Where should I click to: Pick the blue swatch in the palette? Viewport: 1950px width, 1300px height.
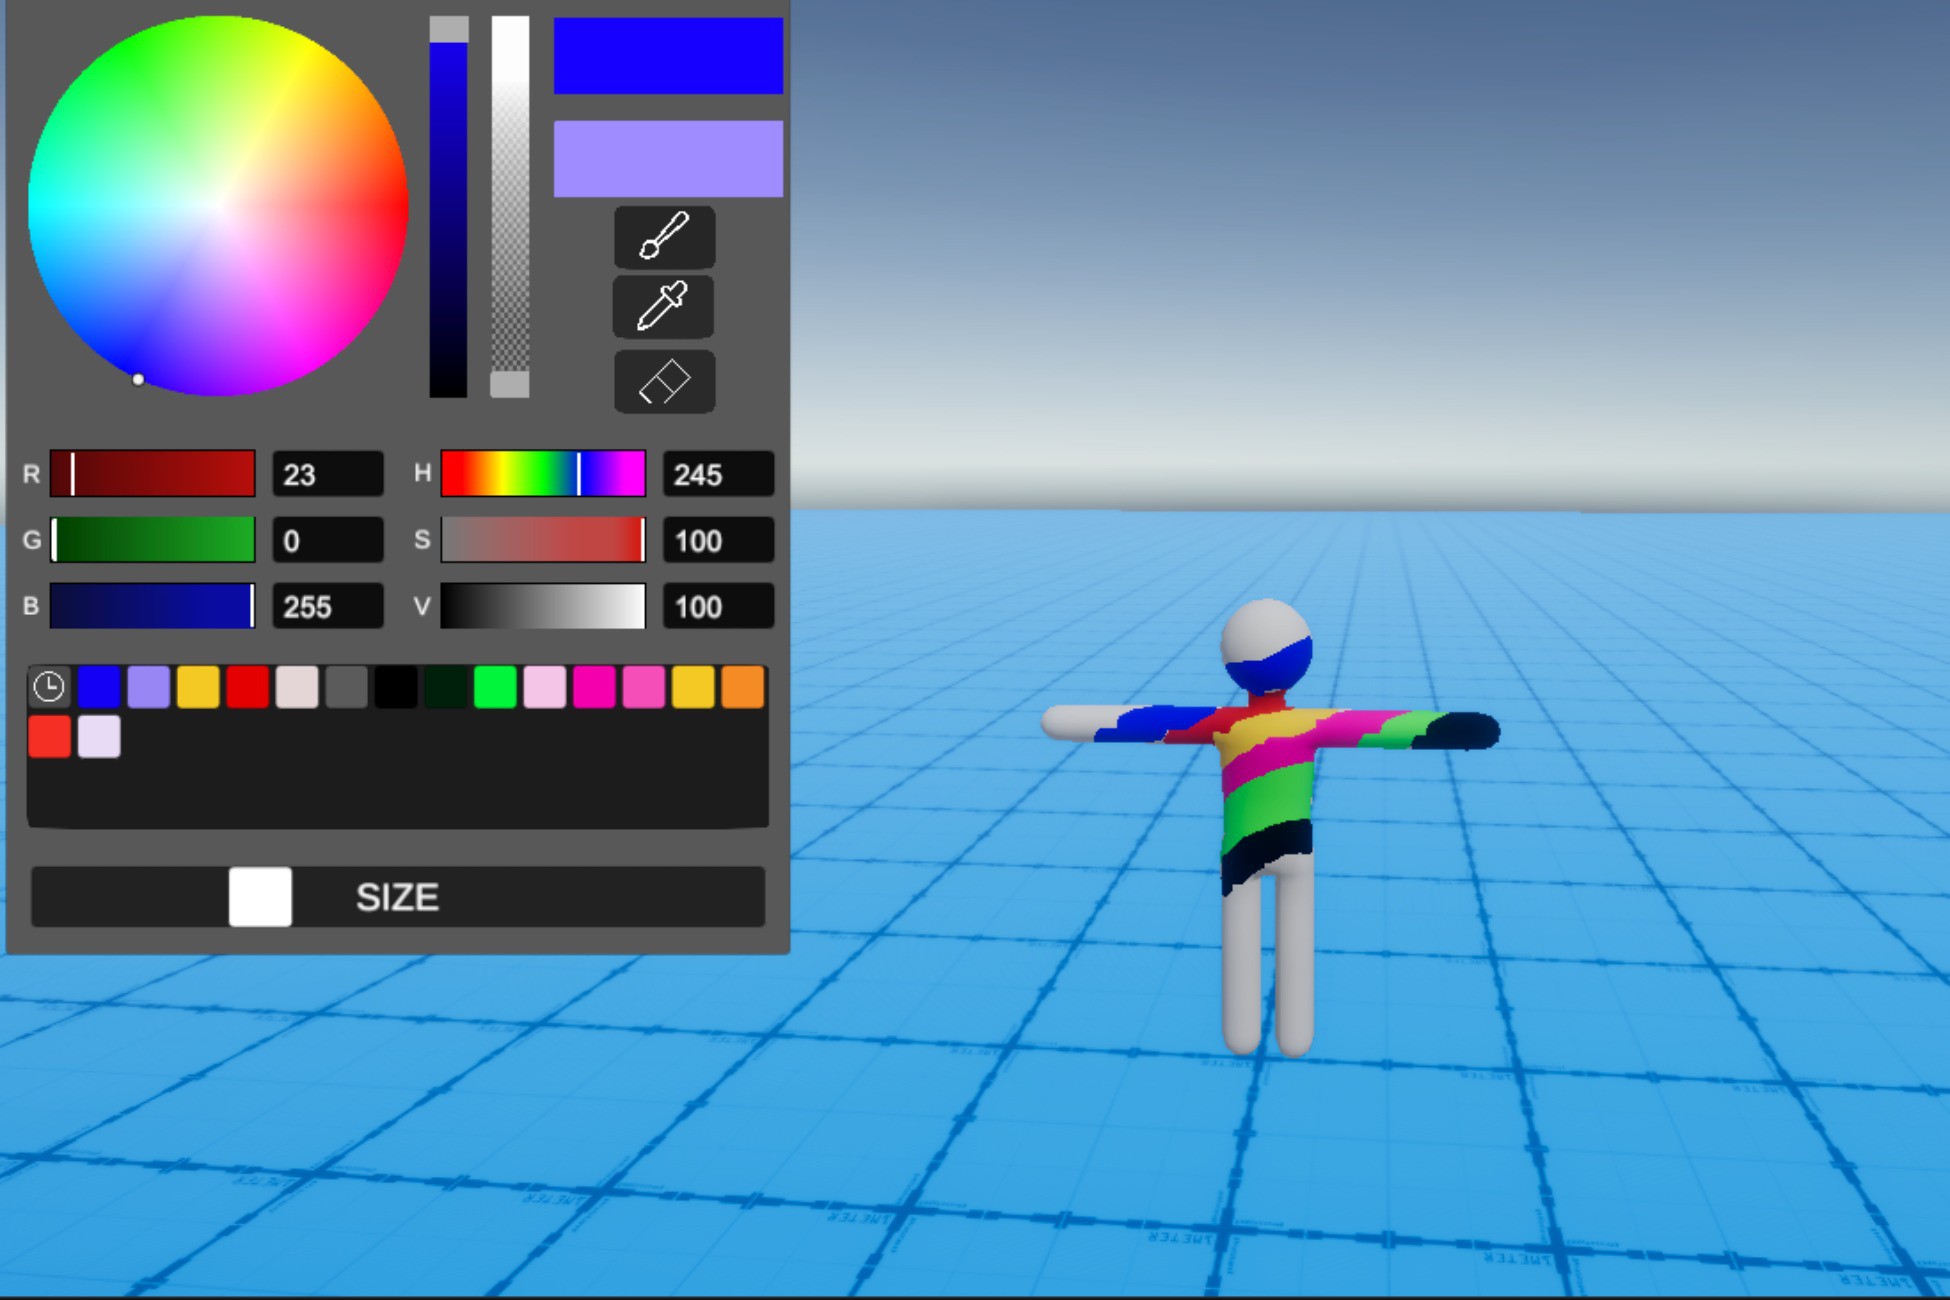tap(99, 687)
